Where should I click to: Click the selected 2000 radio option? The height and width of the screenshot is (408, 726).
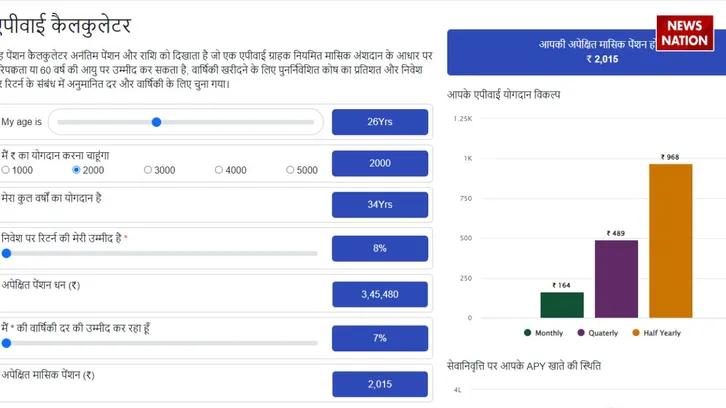[76, 170]
